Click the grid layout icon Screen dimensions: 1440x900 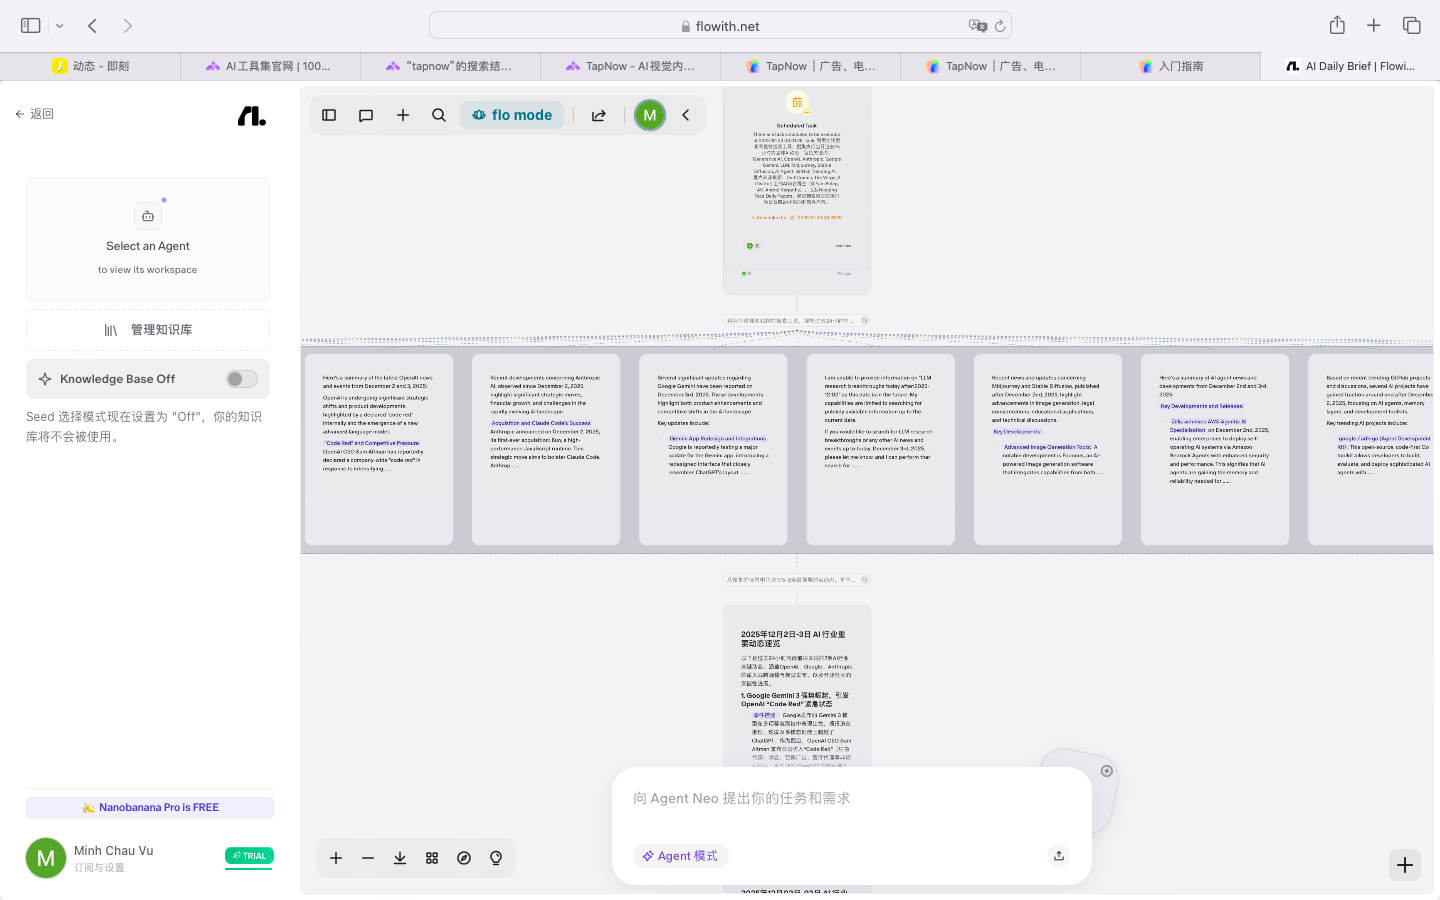(432, 858)
